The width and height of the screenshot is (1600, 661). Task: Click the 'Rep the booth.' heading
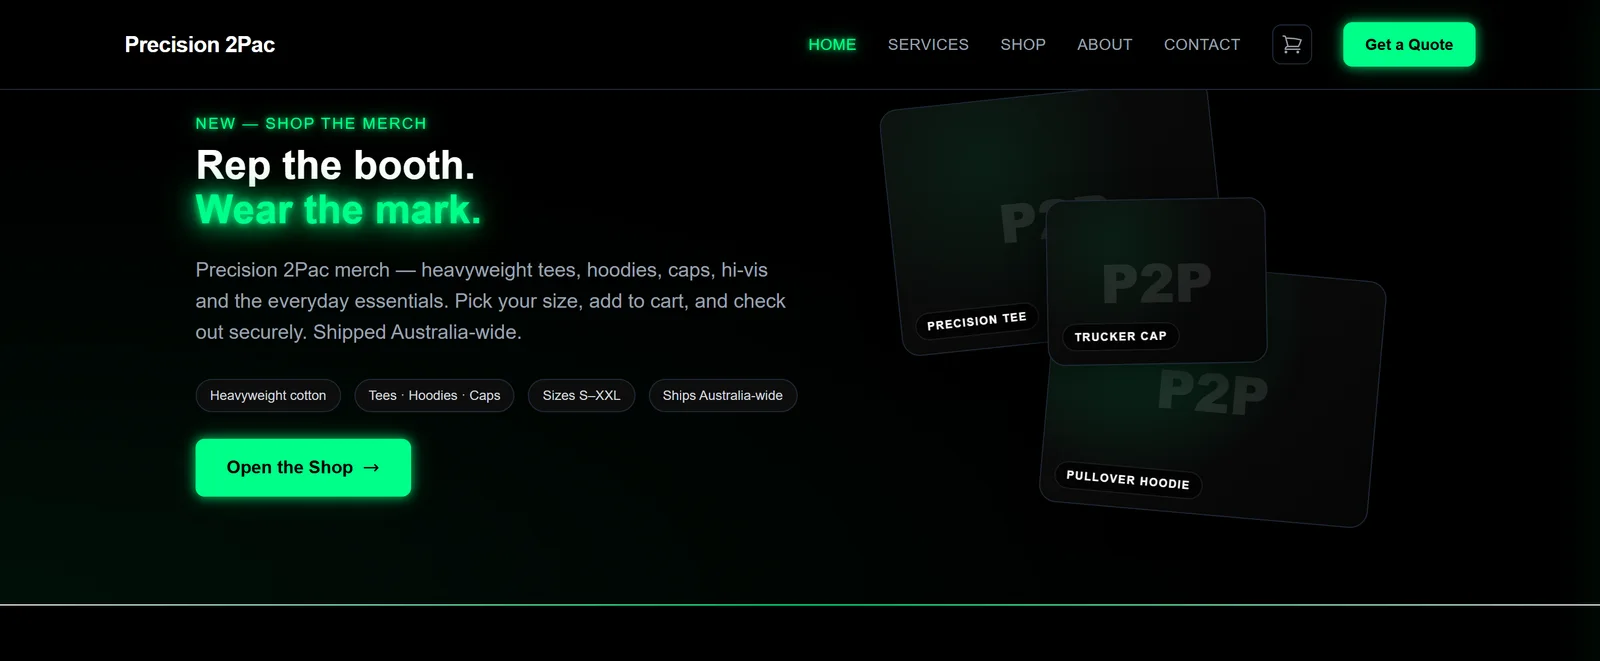[x=336, y=166]
